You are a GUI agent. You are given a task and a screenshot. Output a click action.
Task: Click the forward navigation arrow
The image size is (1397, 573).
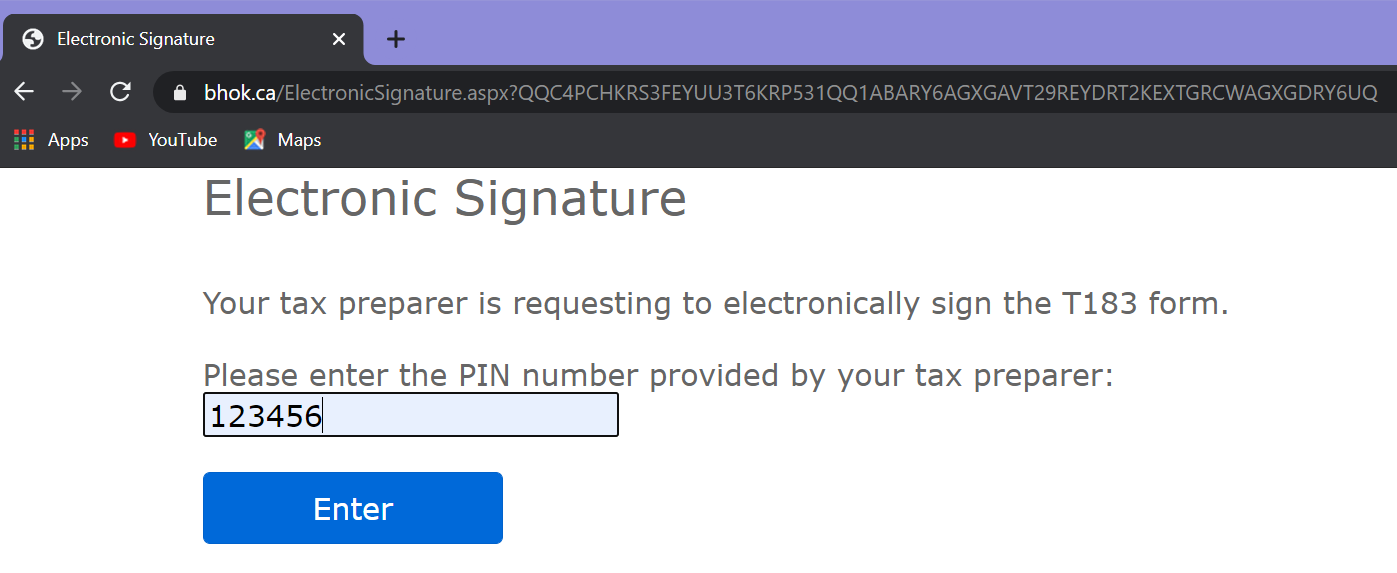pos(72,92)
